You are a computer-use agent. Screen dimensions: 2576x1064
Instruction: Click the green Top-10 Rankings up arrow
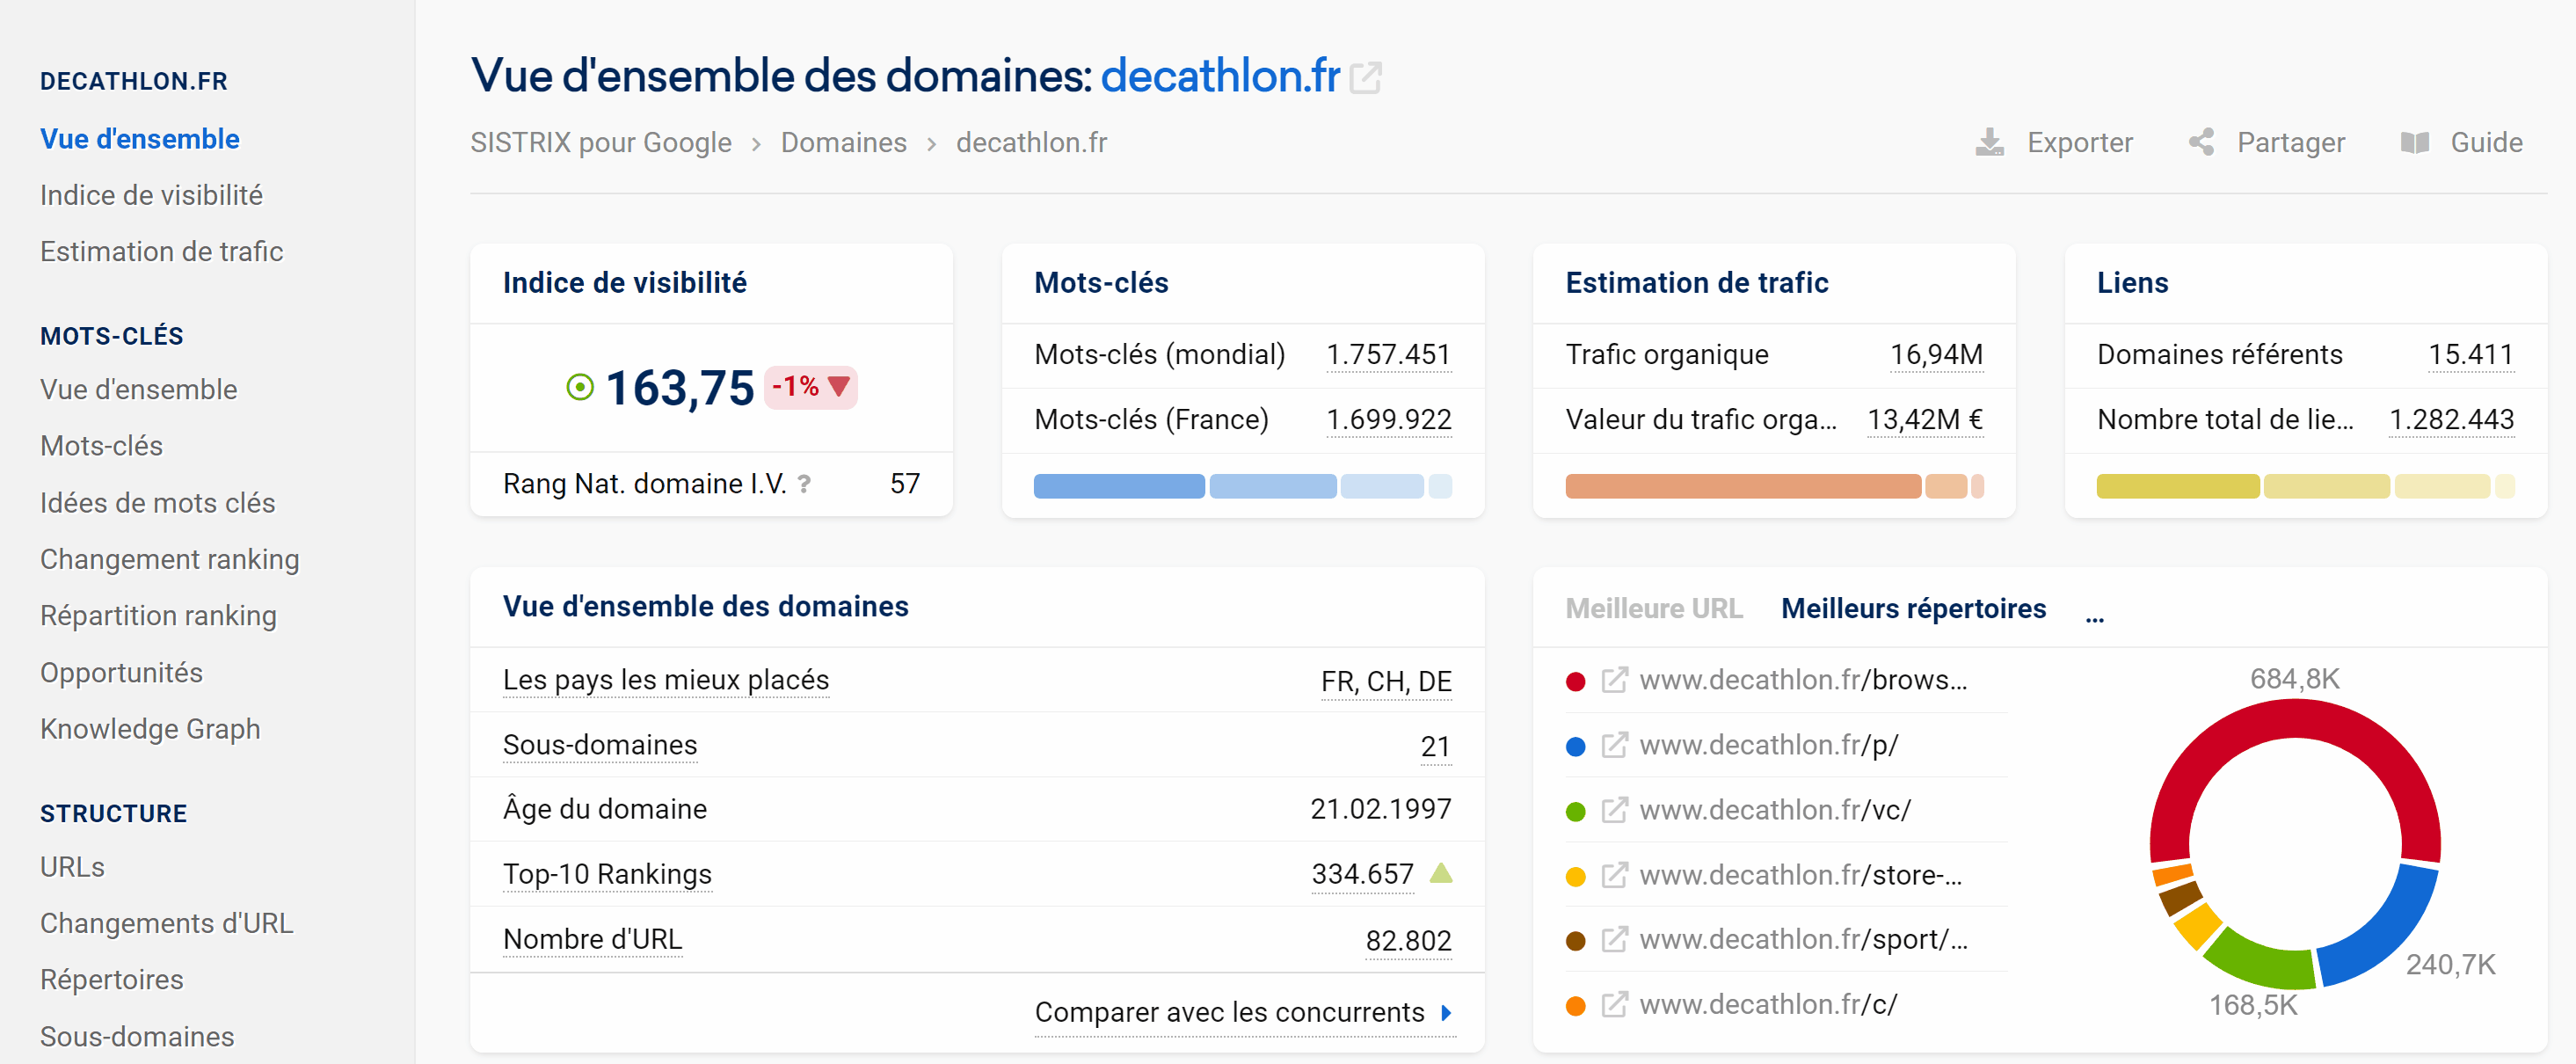(x=1440, y=874)
